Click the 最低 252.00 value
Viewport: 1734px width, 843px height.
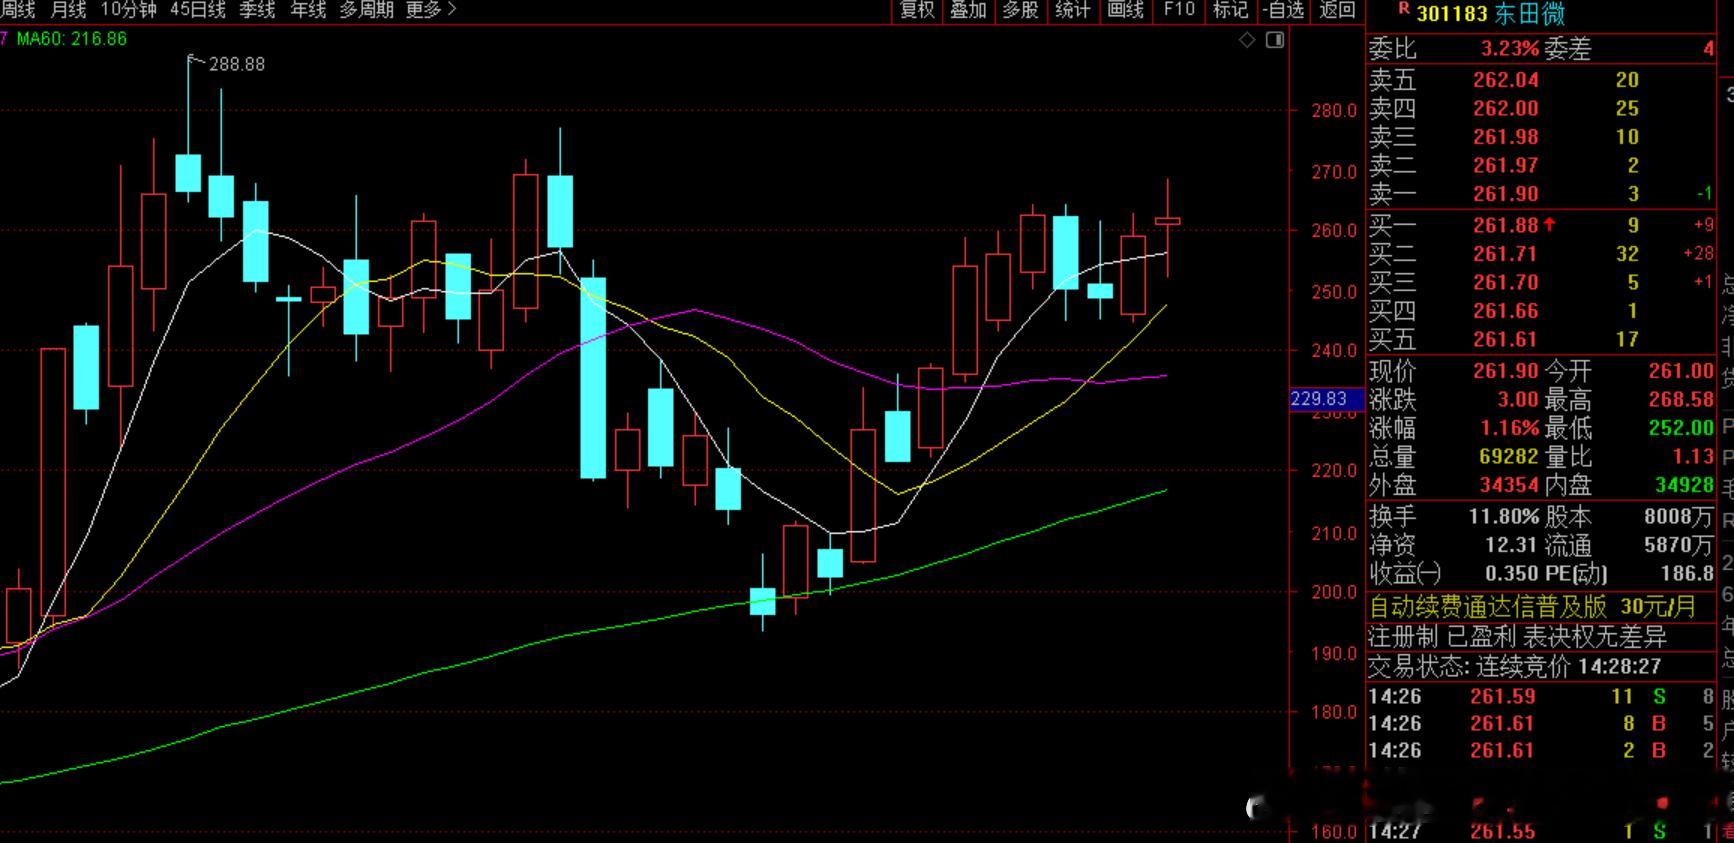(x=1681, y=428)
